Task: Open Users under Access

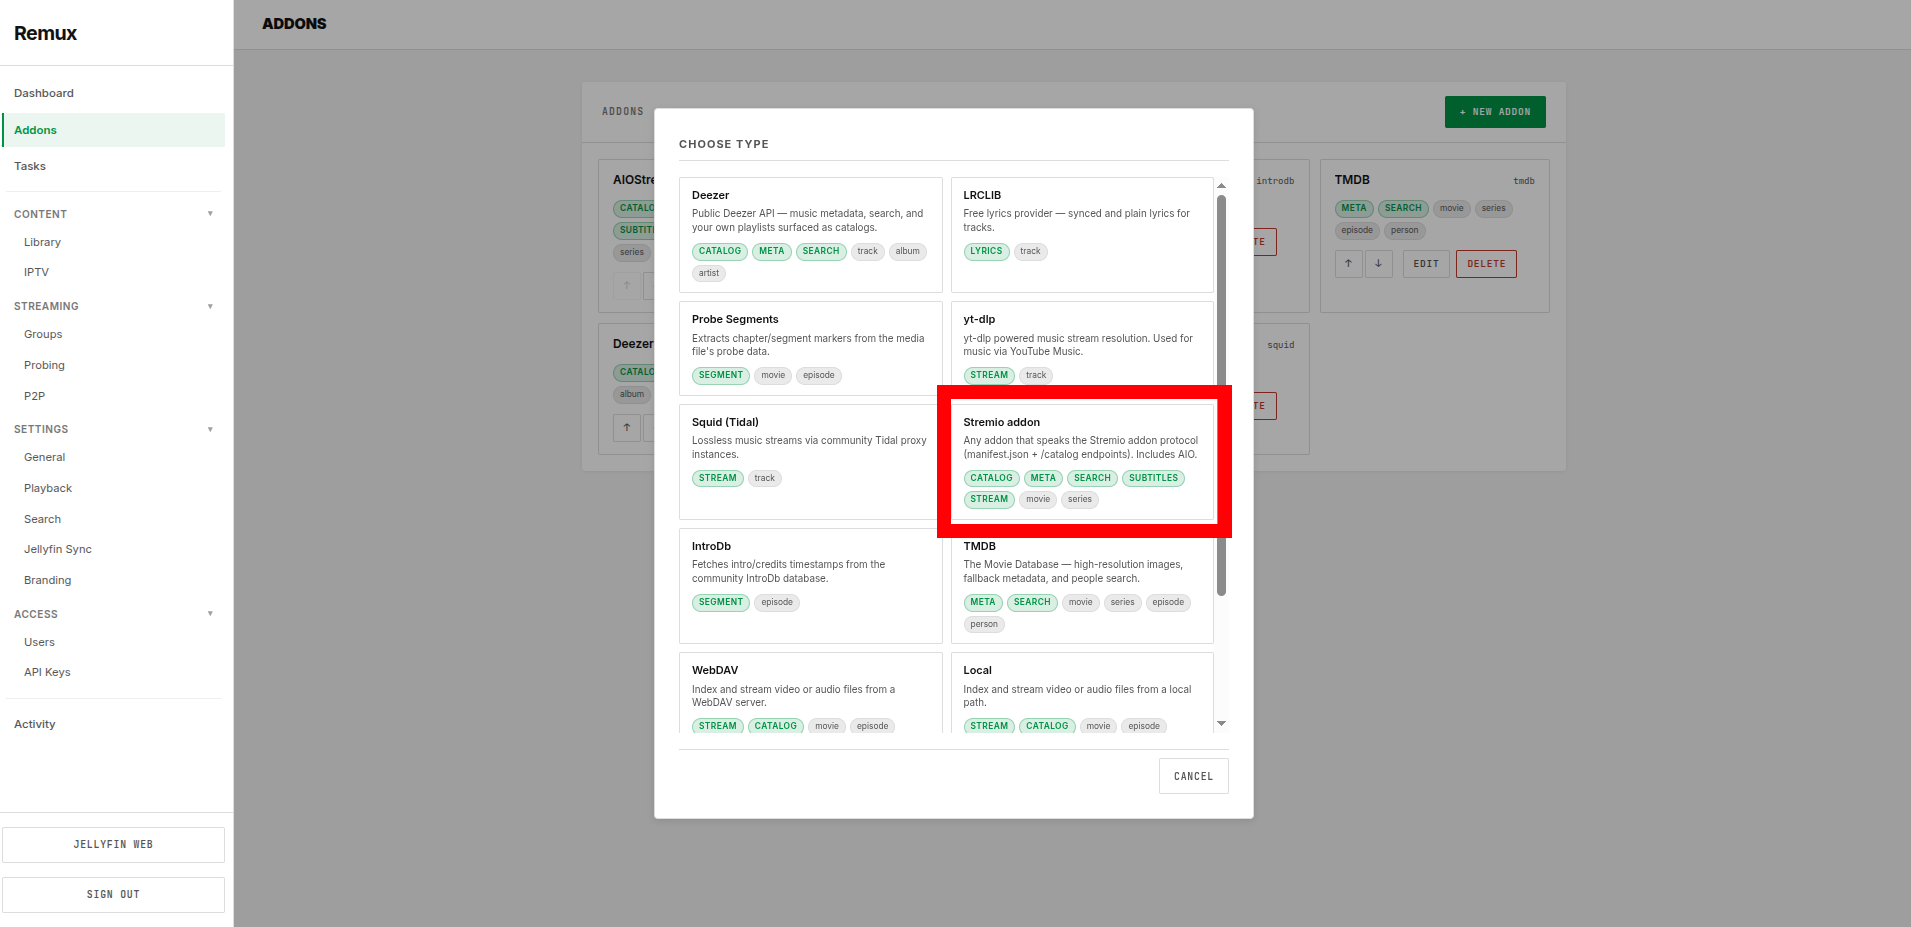Action: (x=39, y=642)
